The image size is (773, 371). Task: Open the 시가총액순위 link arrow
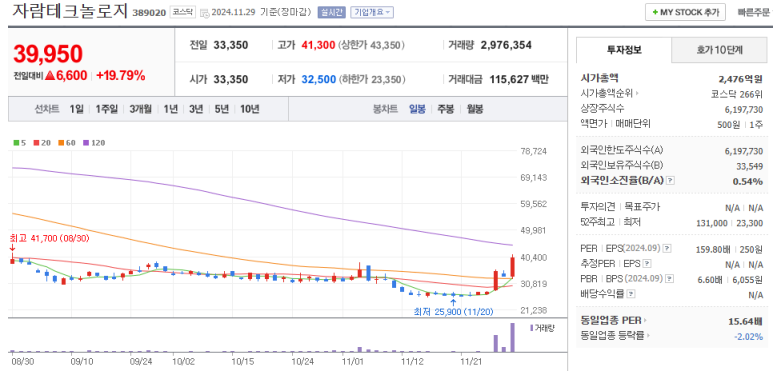click(637, 93)
